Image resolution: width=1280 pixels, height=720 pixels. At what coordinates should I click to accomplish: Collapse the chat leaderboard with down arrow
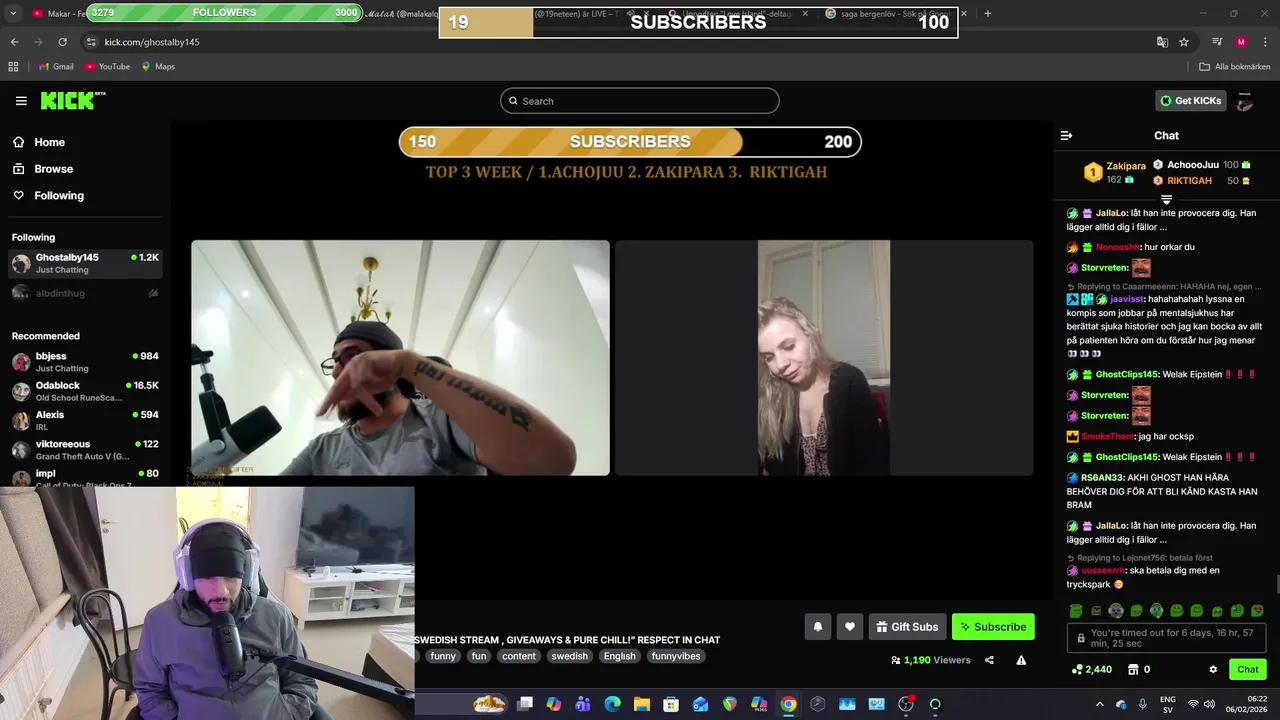[1166, 200]
